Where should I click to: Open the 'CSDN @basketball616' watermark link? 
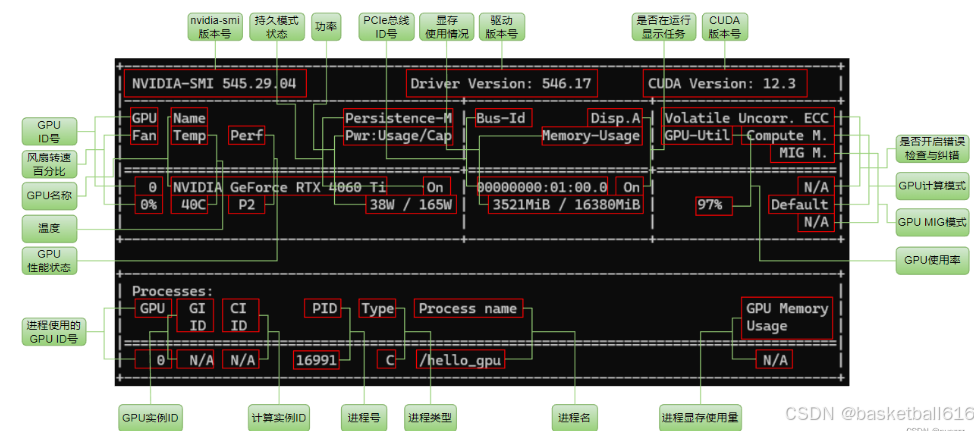[878, 414]
